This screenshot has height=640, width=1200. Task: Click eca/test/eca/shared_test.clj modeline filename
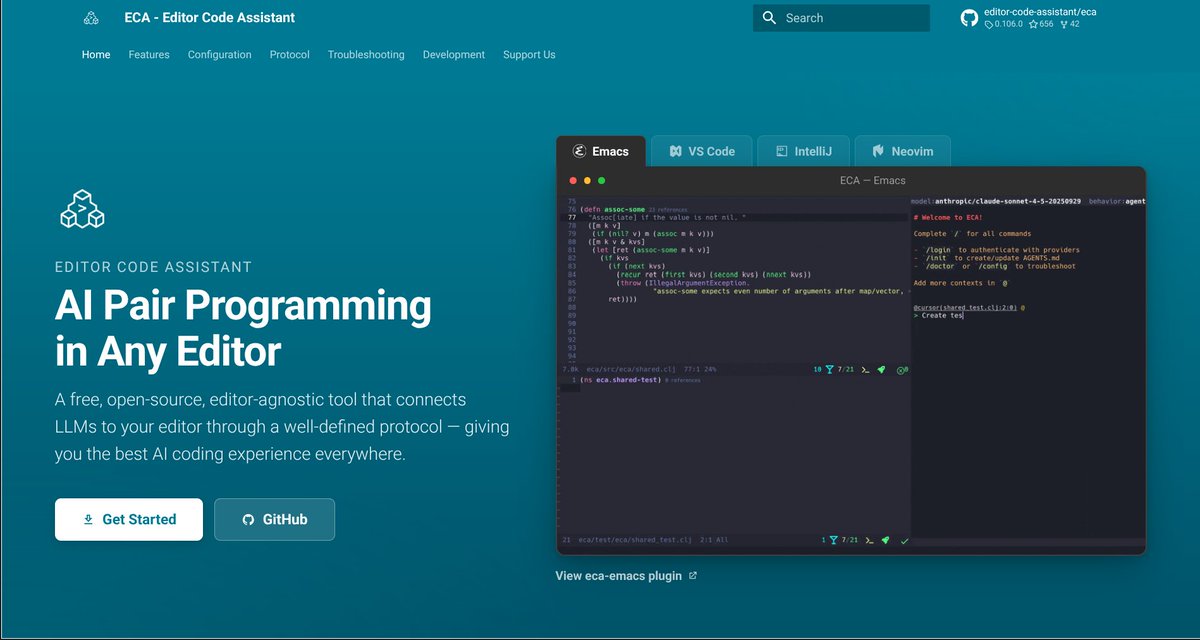click(x=637, y=540)
